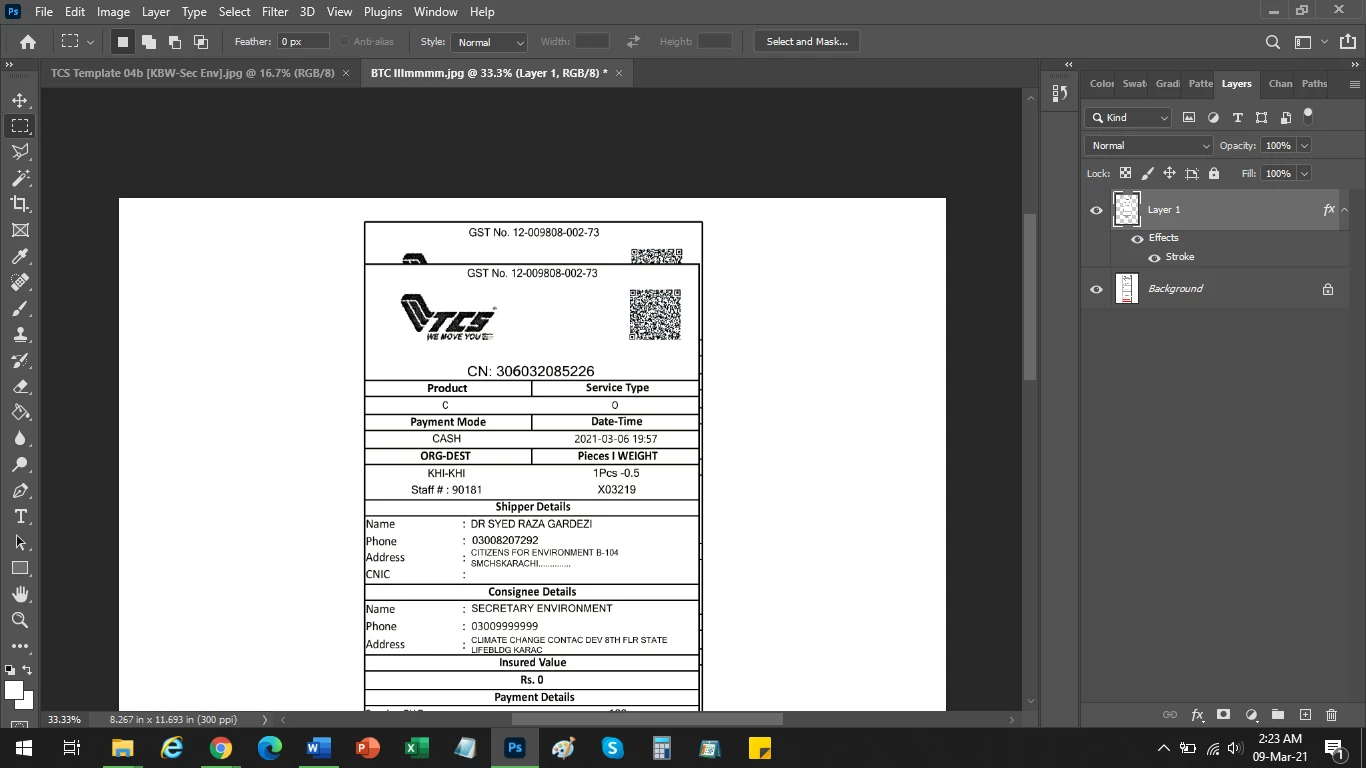The height and width of the screenshot is (768, 1366).
Task: Open the blend mode dropdown in Layers
Action: click(x=1149, y=145)
